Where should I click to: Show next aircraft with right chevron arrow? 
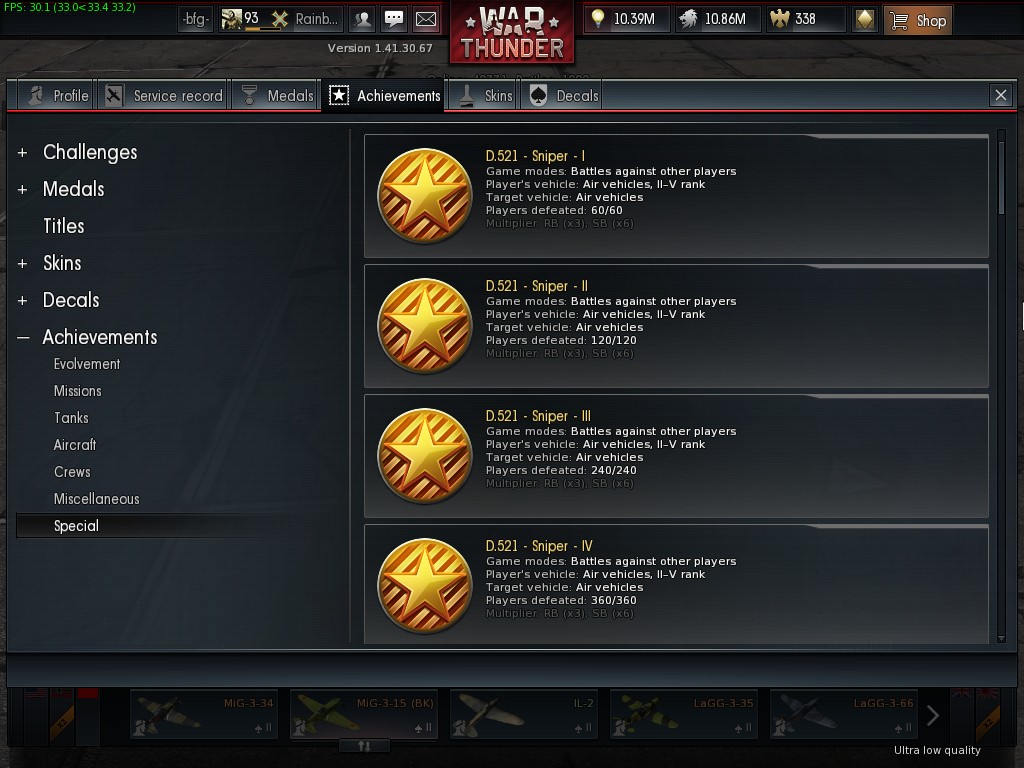(x=933, y=716)
